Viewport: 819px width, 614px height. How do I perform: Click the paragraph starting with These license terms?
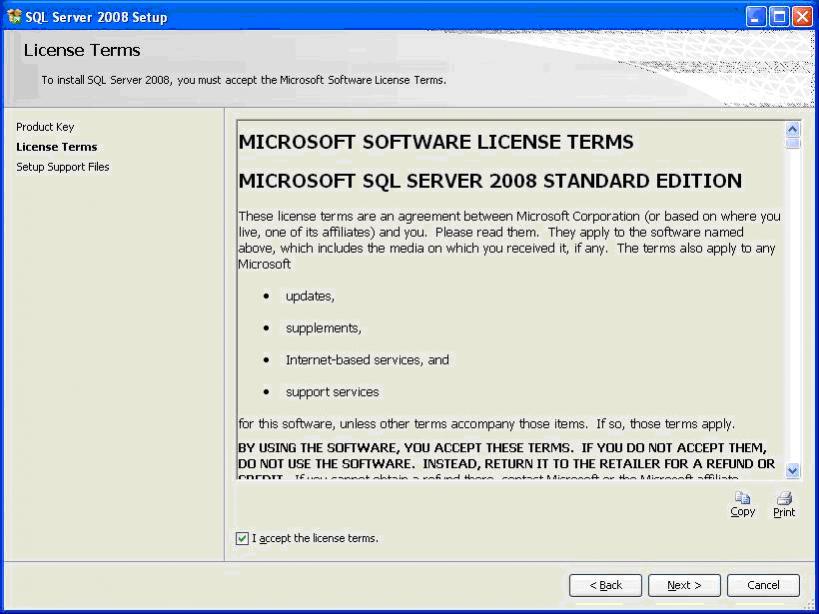coord(509,240)
